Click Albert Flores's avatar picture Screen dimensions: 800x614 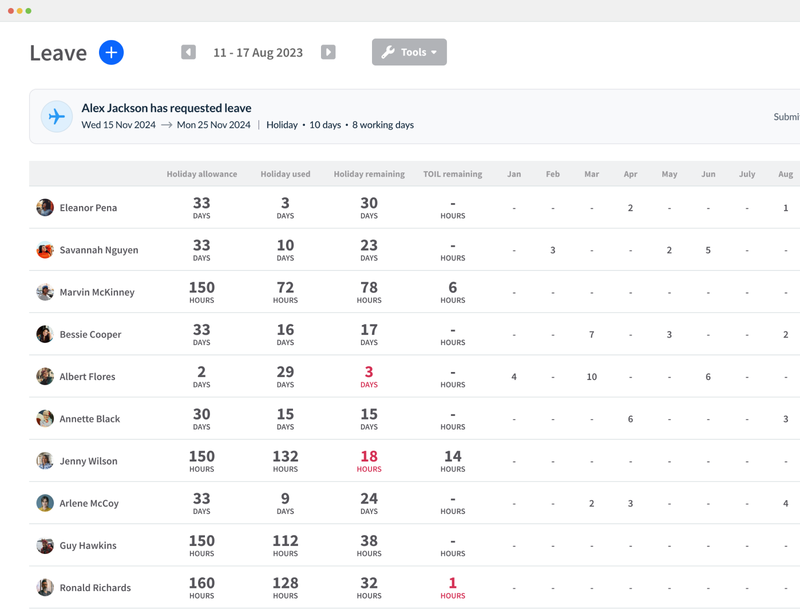point(45,377)
